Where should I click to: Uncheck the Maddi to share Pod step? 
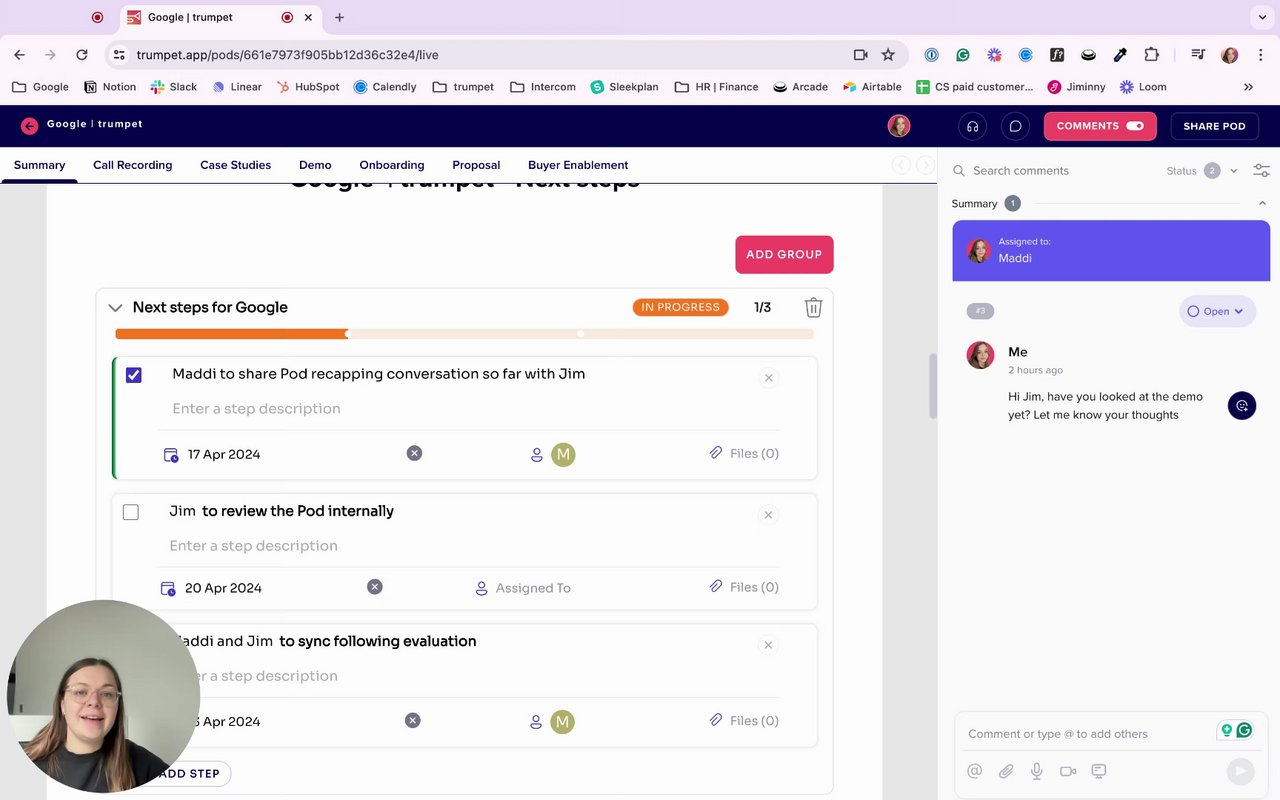click(134, 375)
